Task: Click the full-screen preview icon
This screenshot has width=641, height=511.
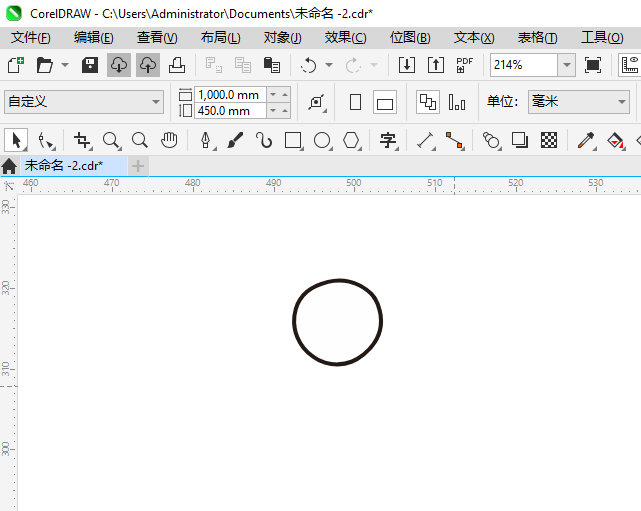Action: pyautogui.click(x=593, y=65)
